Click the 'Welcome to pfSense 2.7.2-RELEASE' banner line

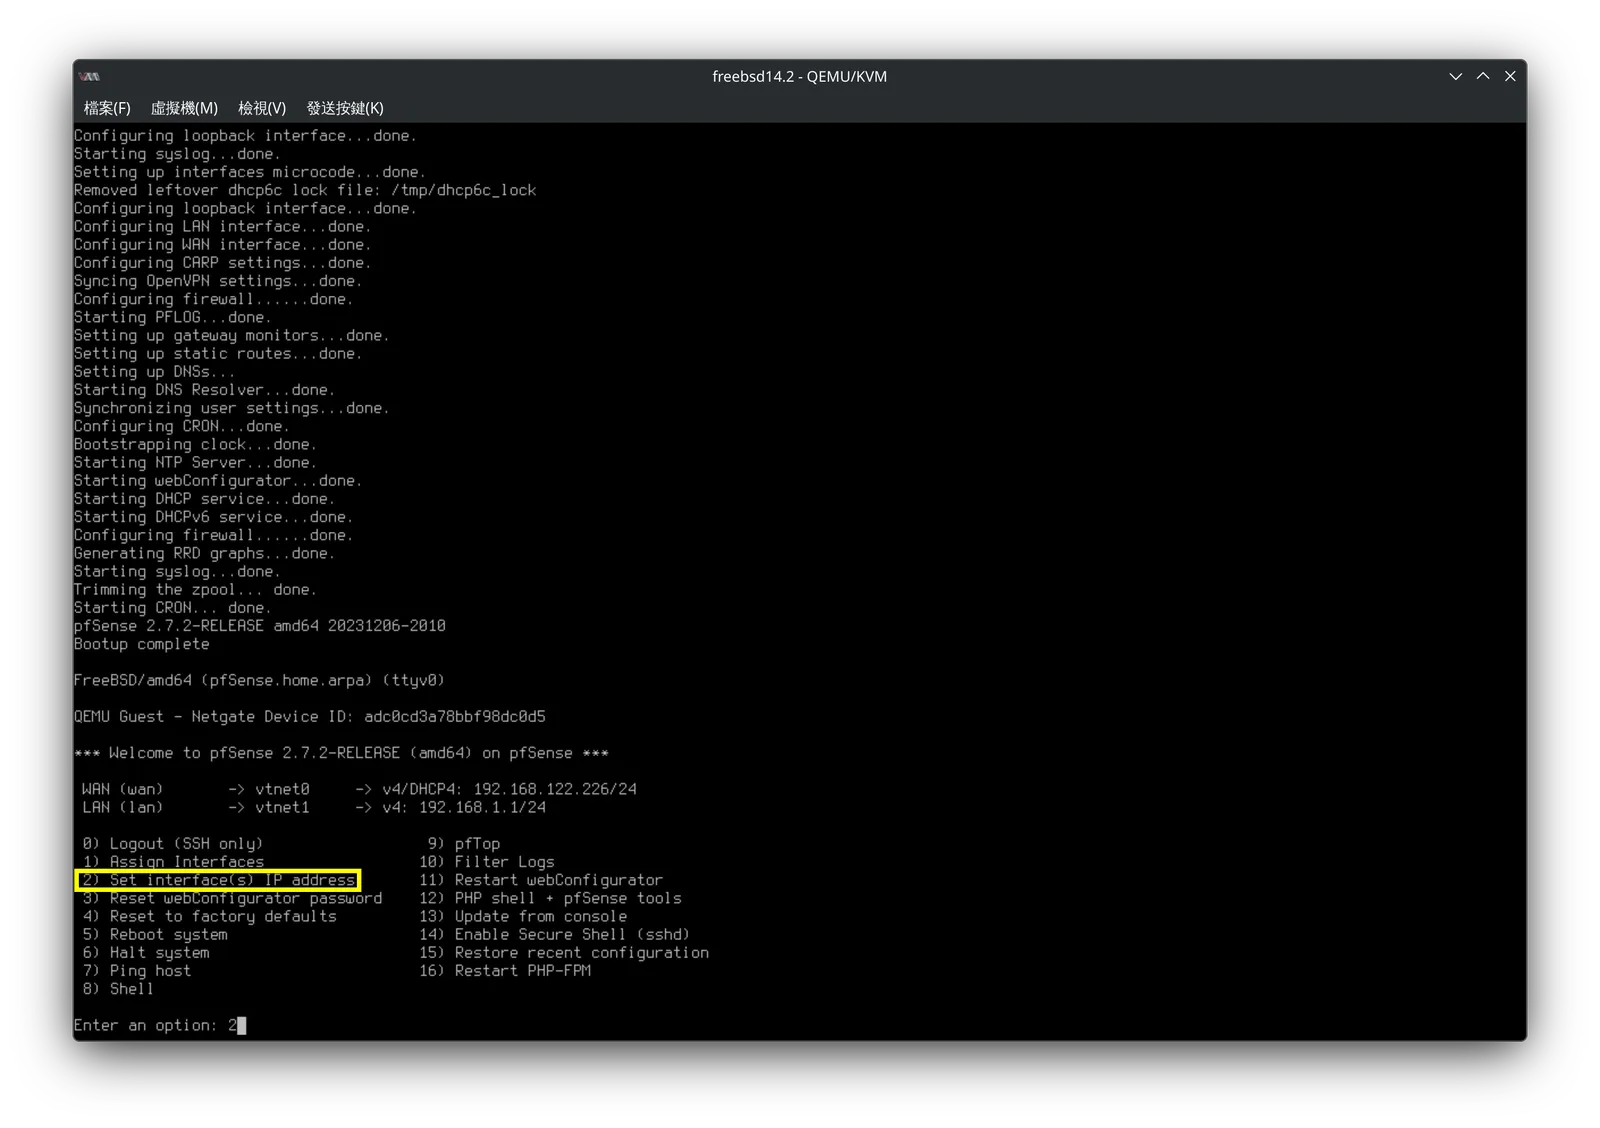[341, 753]
